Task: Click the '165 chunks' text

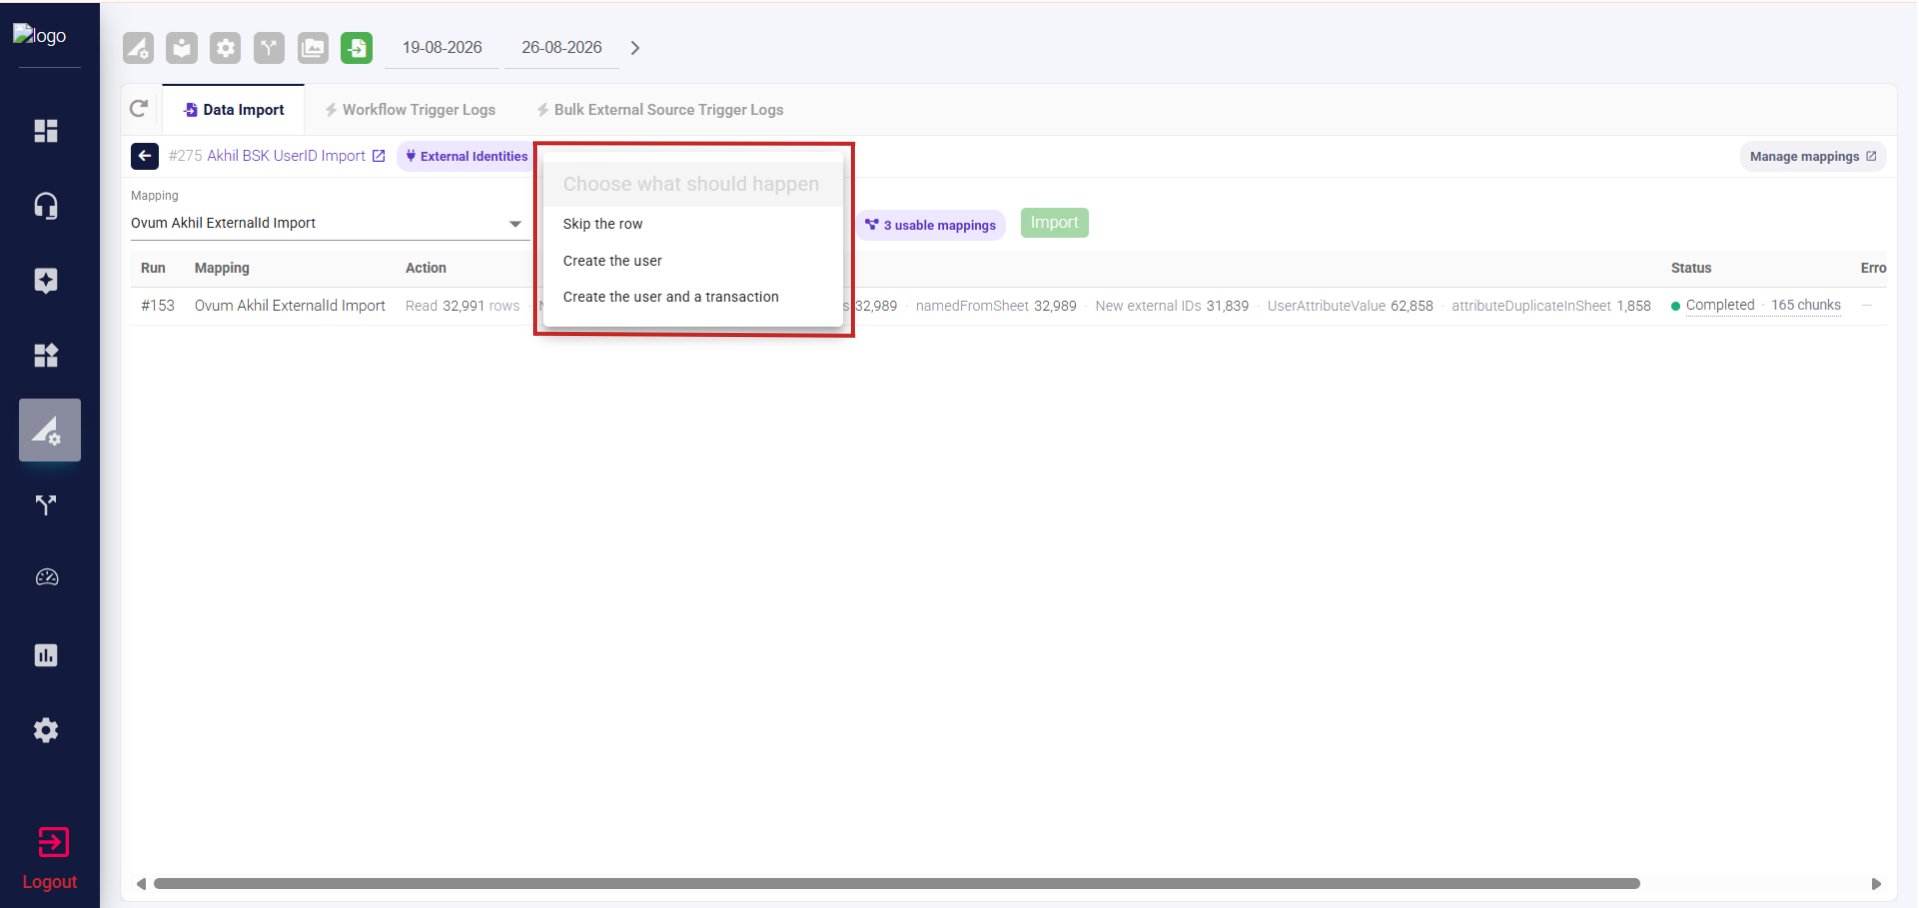Action: tap(1806, 305)
